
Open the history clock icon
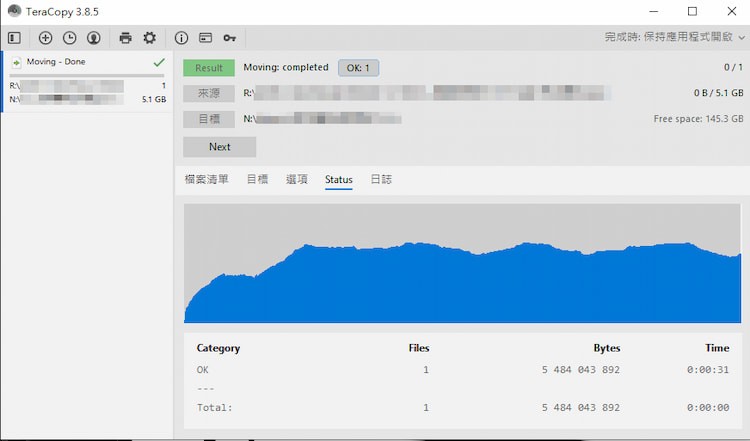70,38
